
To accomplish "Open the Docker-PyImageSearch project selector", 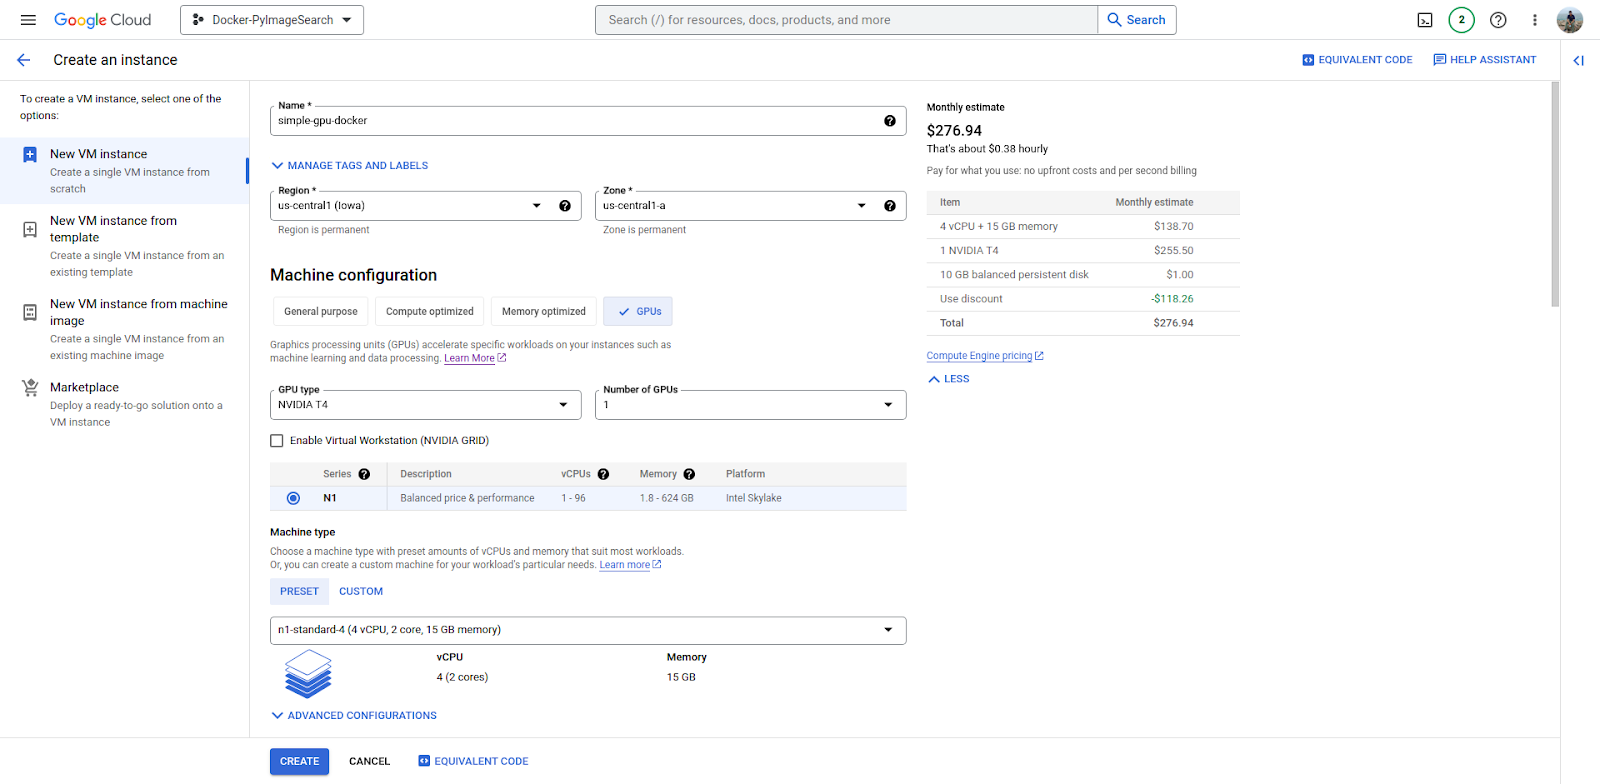I will click(272, 20).
